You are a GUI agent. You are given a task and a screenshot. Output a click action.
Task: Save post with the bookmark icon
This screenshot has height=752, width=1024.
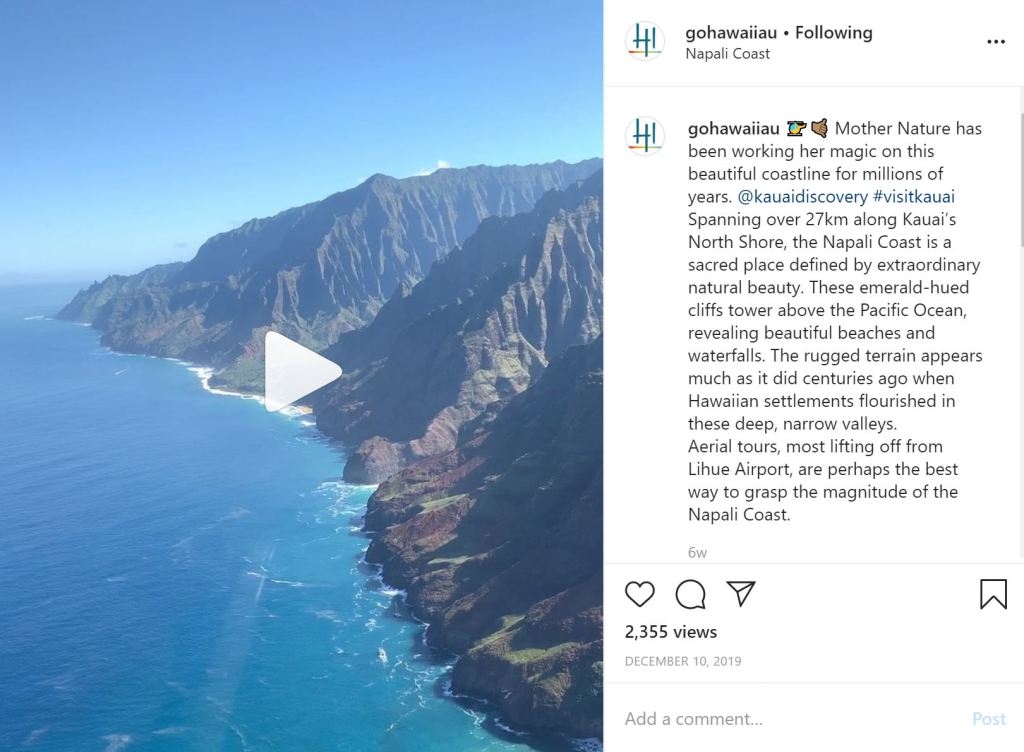(993, 594)
